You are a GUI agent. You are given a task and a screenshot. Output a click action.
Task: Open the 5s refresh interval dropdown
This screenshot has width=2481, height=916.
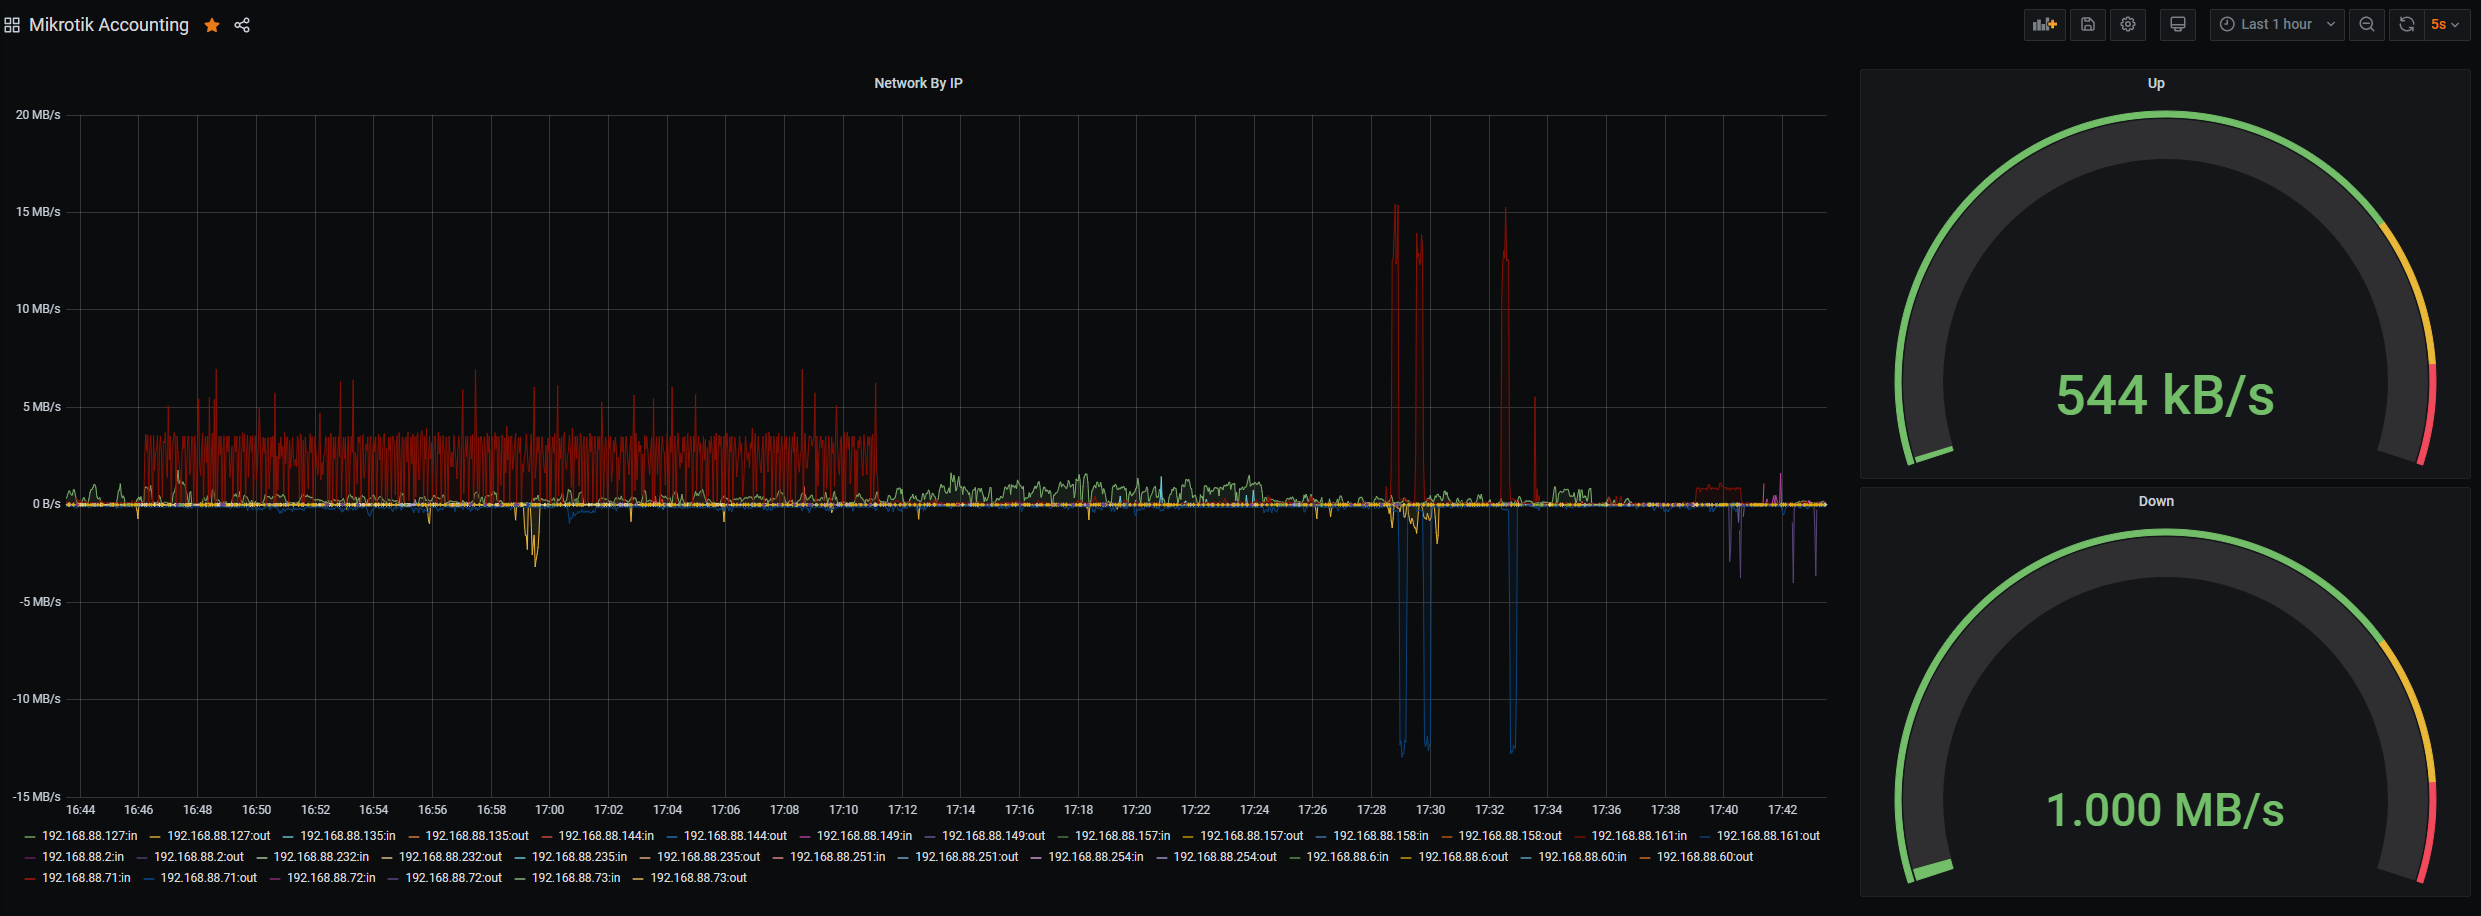[2446, 25]
